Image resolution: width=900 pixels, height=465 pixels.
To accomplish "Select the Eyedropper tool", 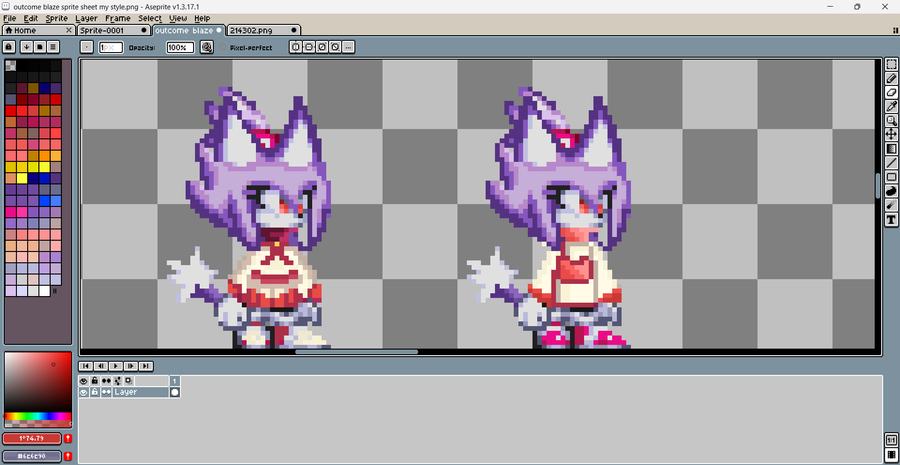I will [x=891, y=106].
